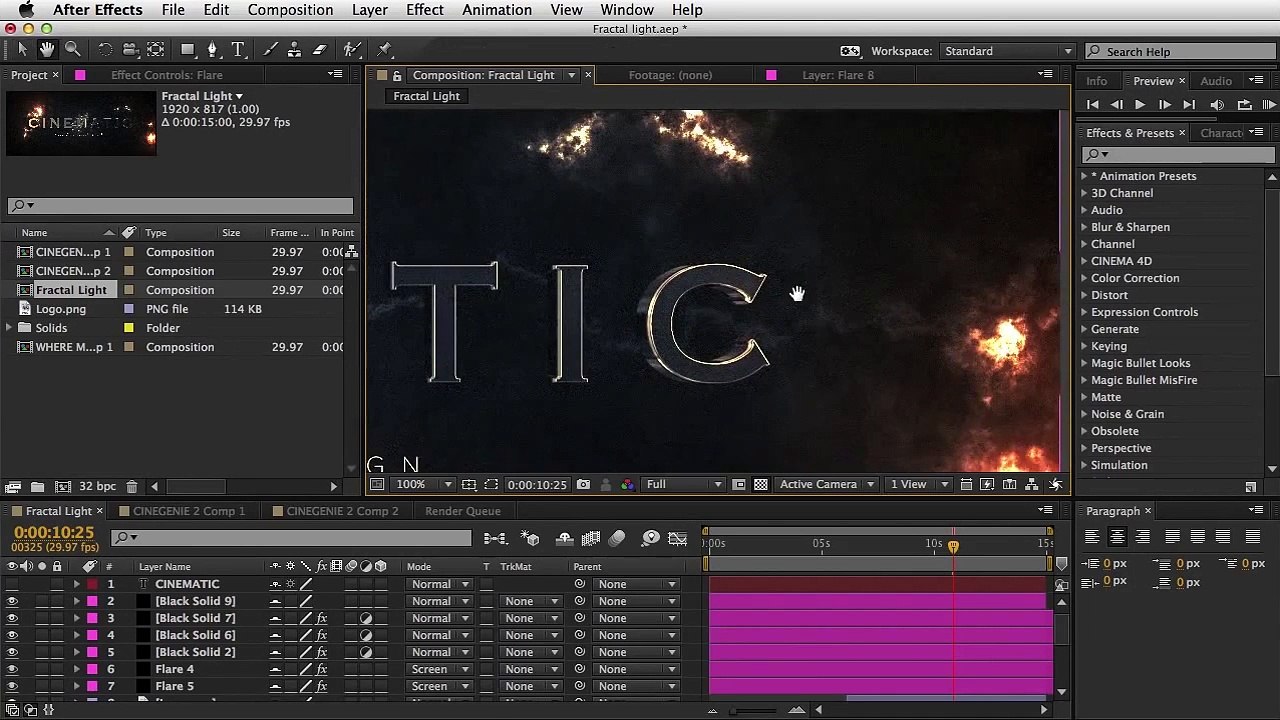Click the project color depth 32 bpc button
Viewport: 1280px width, 720px height.
(97, 487)
